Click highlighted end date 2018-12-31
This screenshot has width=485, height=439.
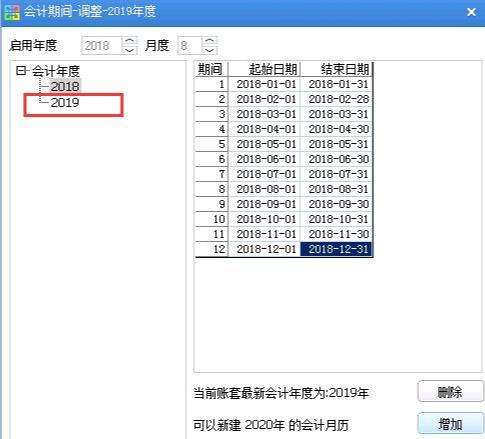click(336, 249)
